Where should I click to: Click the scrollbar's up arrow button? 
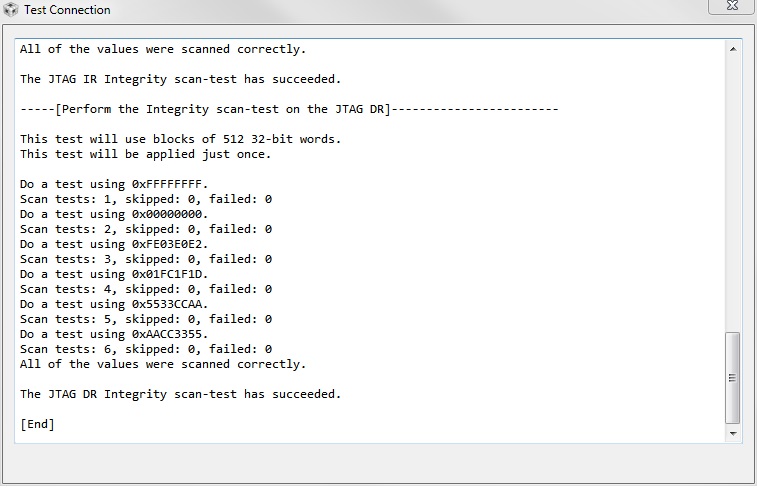[x=733, y=48]
